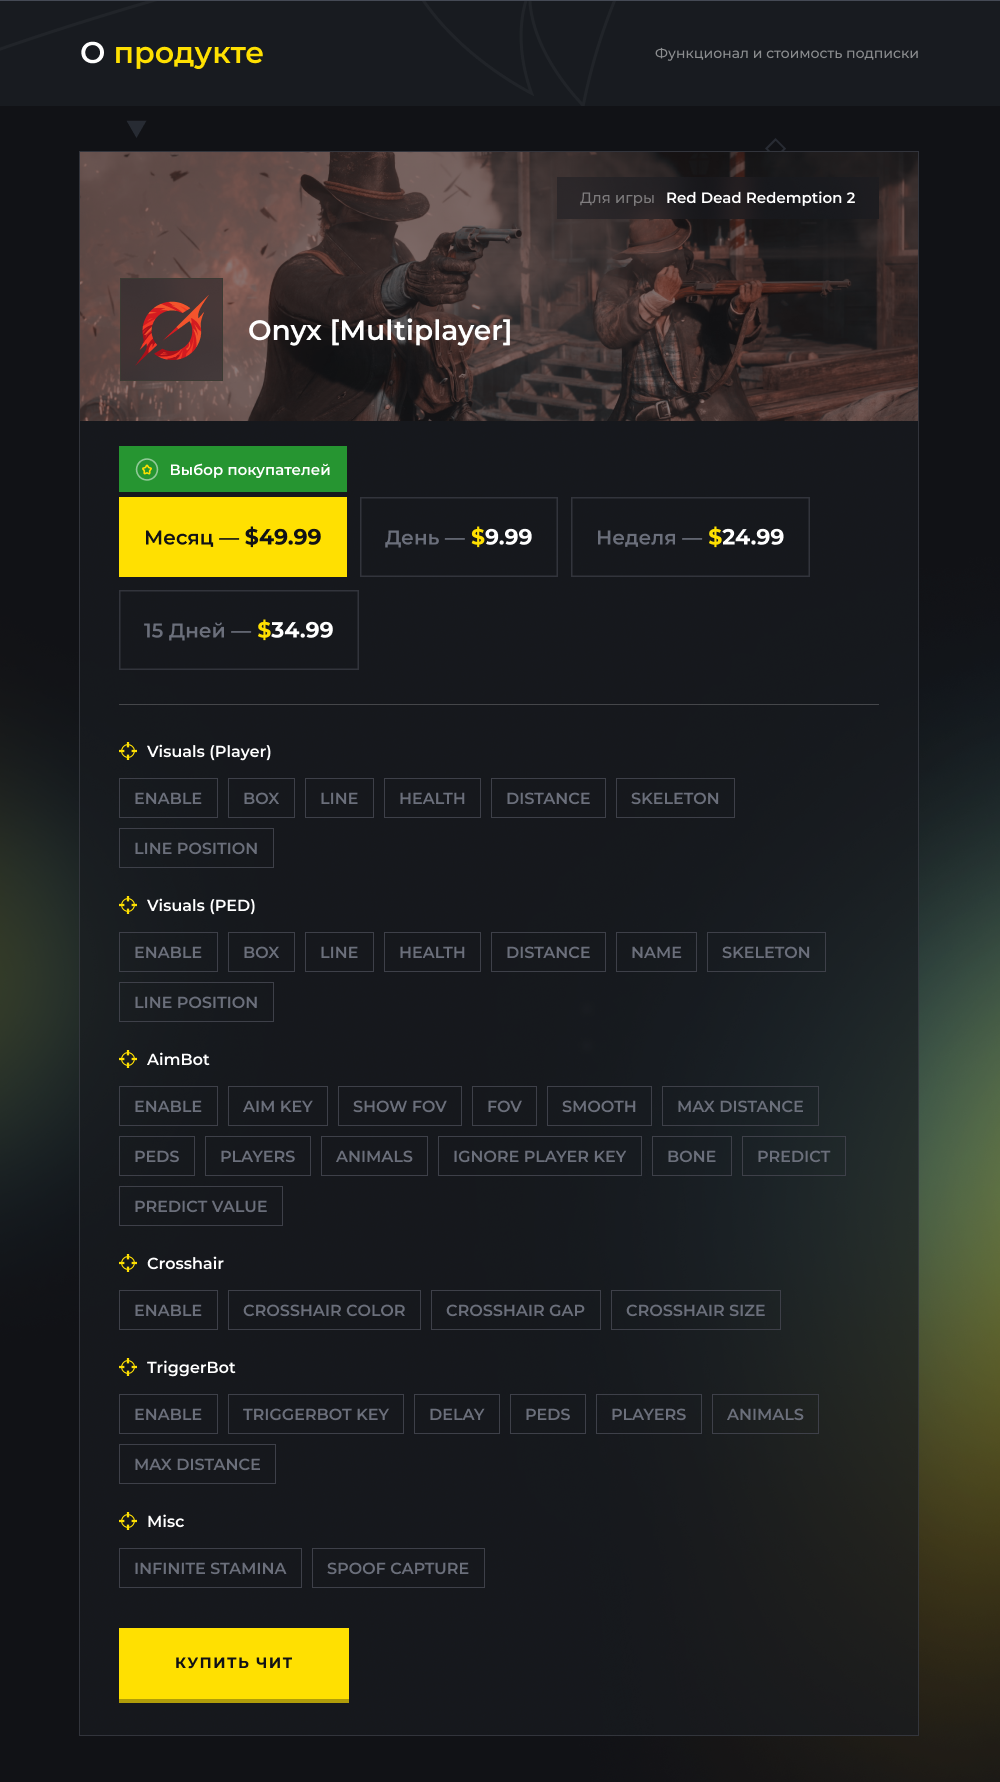Click SKELETON tag under Visuals (Player)
This screenshot has height=1782, width=1000.
[x=675, y=798]
